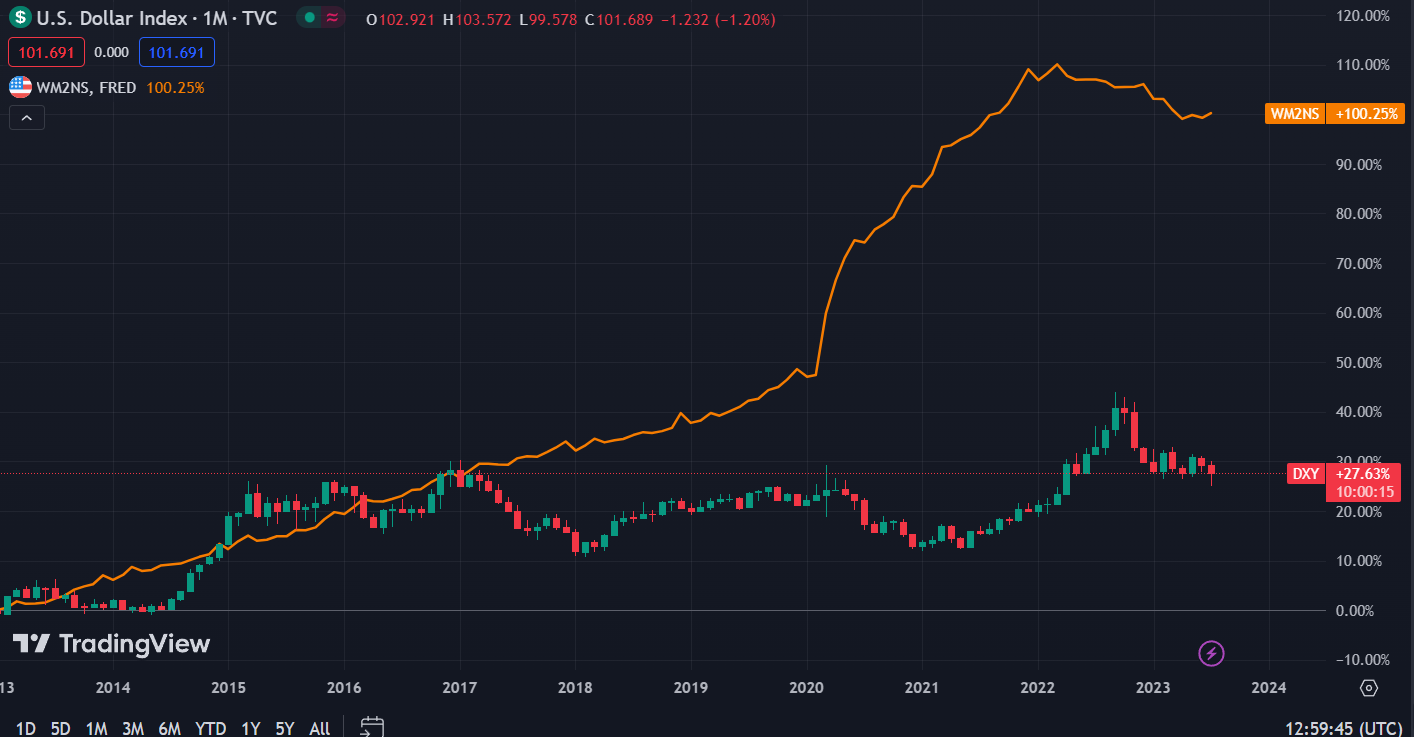Click the red DXY price scale label
The height and width of the screenshot is (737, 1414).
click(x=1306, y=474)
